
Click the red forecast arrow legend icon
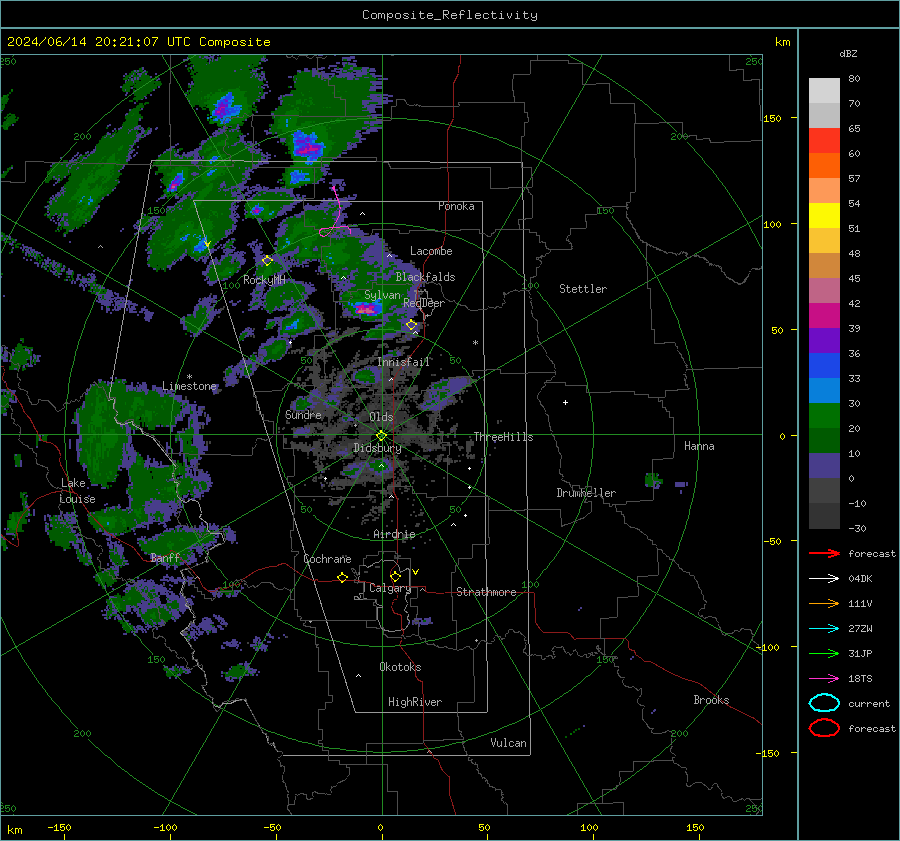pos(824,553)
